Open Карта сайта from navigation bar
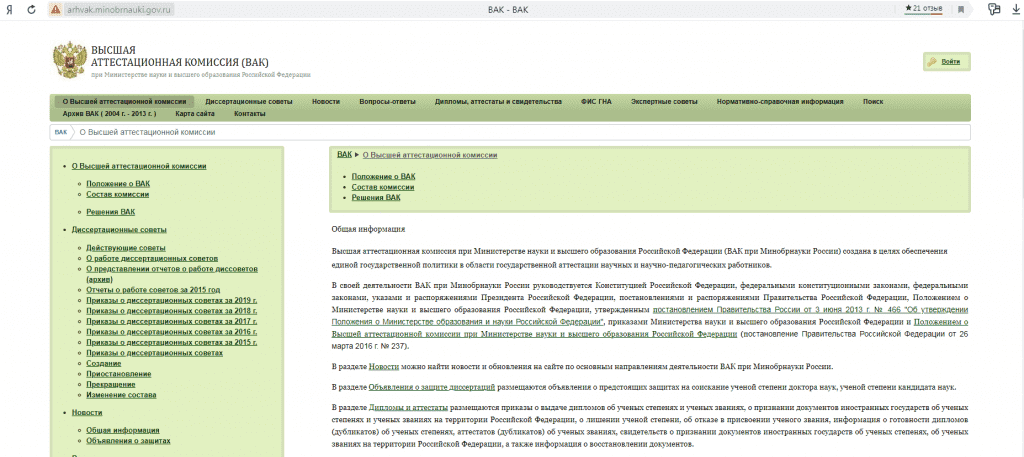This screenshot has width=1024, height=457. pos(195,114)
